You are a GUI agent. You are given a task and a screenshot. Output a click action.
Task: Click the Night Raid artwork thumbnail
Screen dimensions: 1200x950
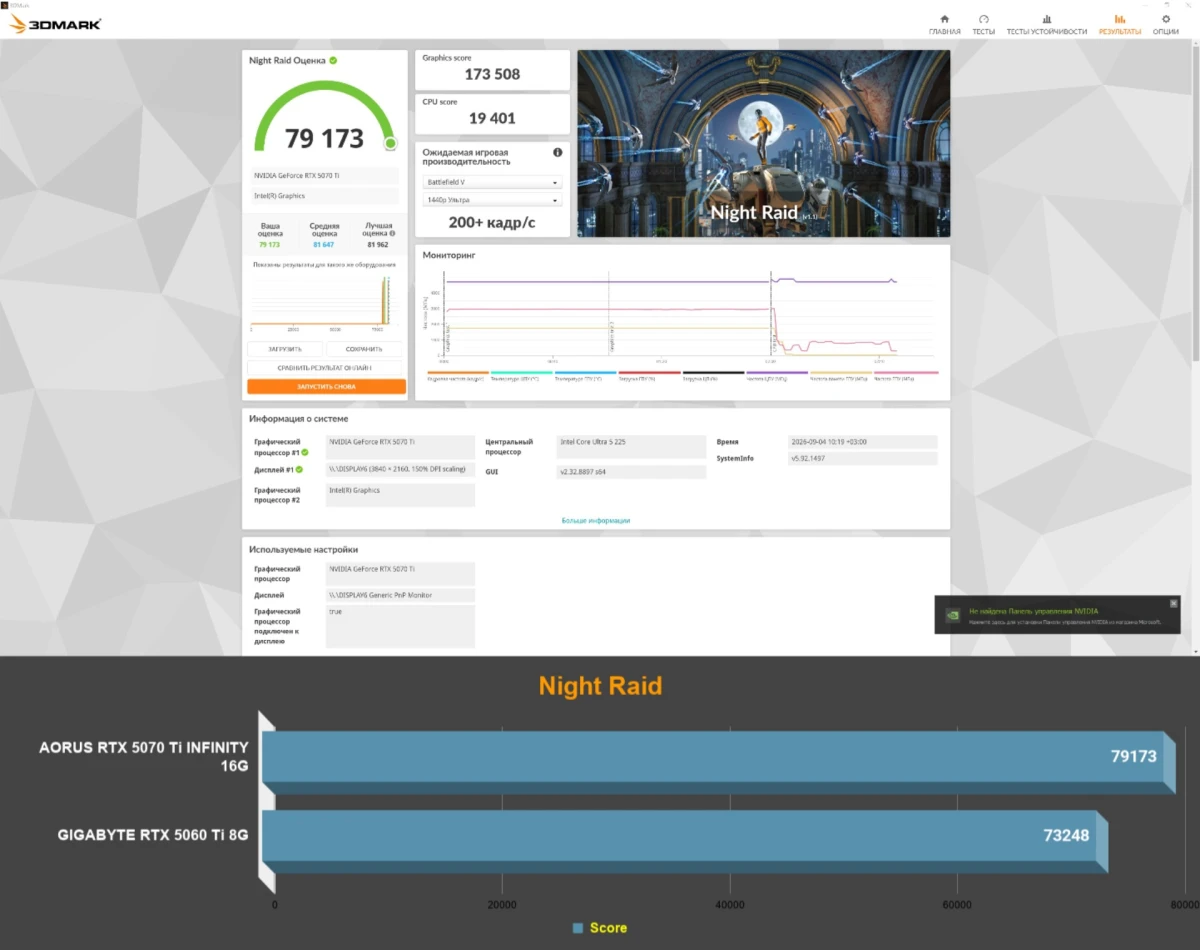click(763, 144)
